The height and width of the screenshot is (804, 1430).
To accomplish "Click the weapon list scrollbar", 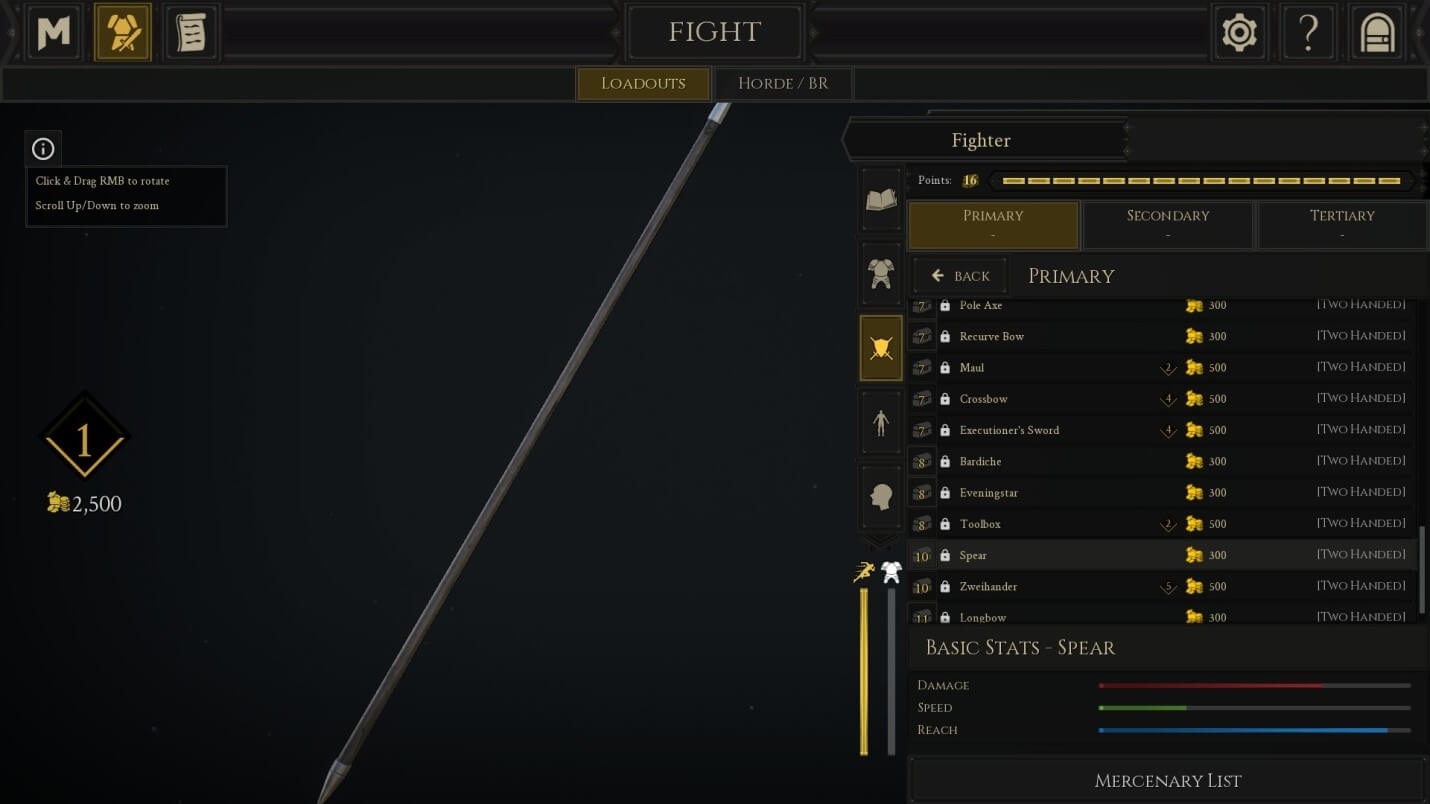I will coord(1421,568).
